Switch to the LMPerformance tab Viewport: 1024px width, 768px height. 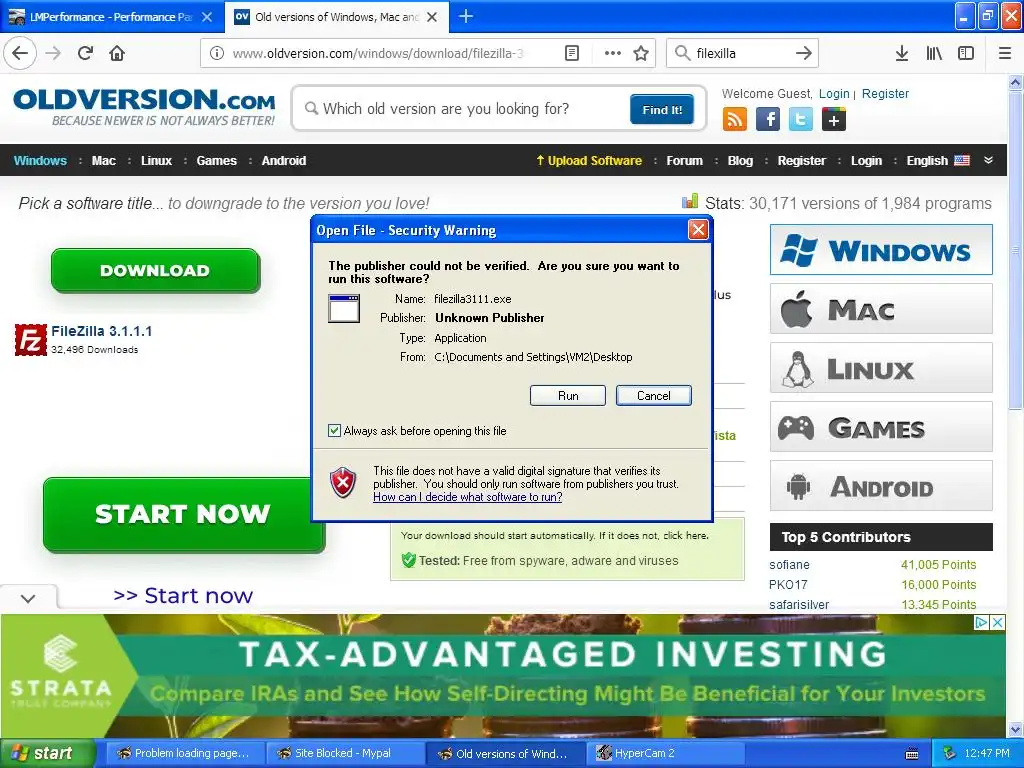111,17
